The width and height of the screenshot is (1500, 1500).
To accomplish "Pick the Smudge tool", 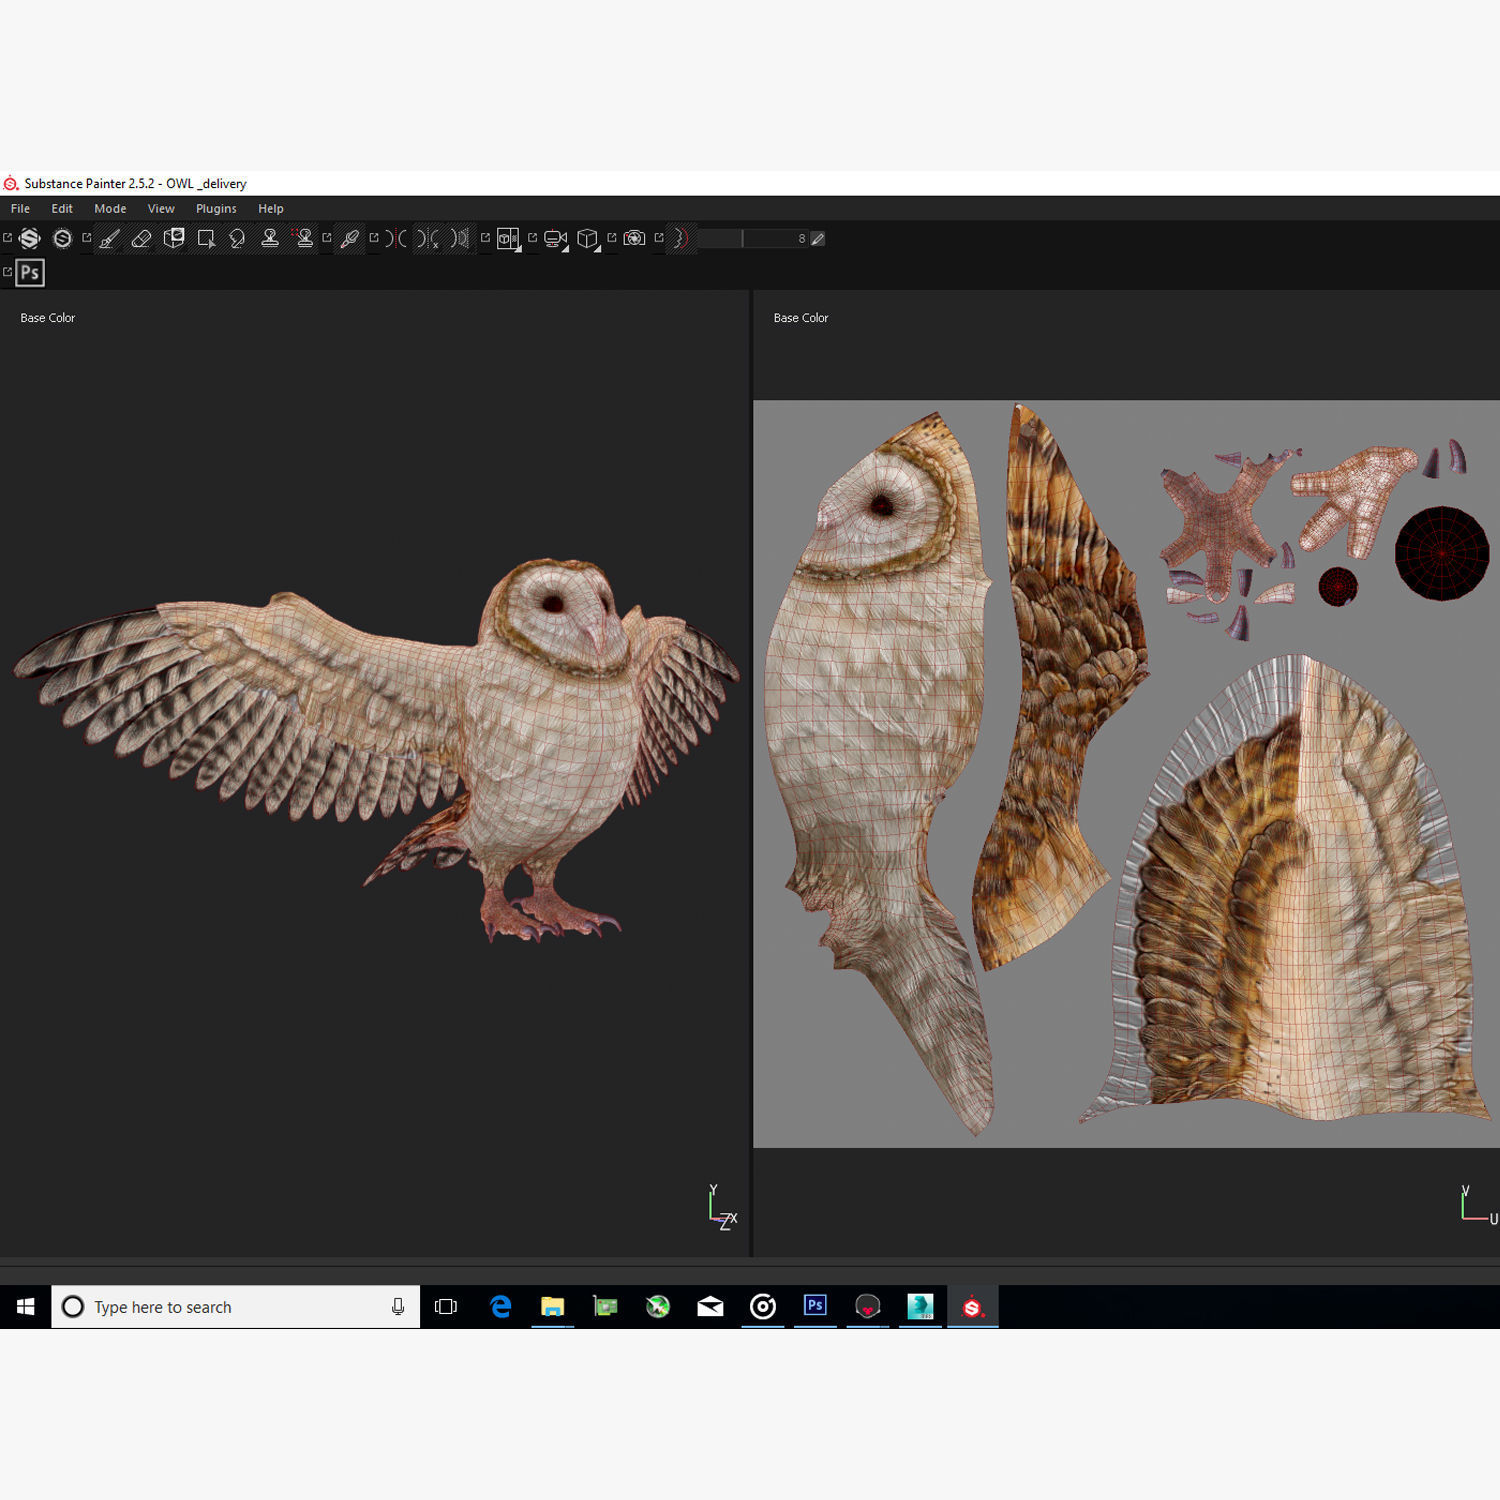I will click(x=238, y=239).
